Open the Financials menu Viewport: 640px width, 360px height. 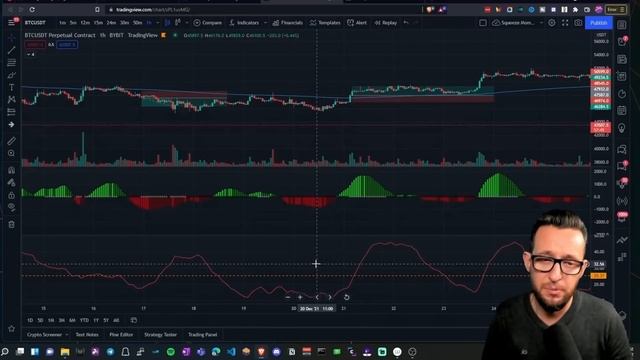[x=288, y=23]
